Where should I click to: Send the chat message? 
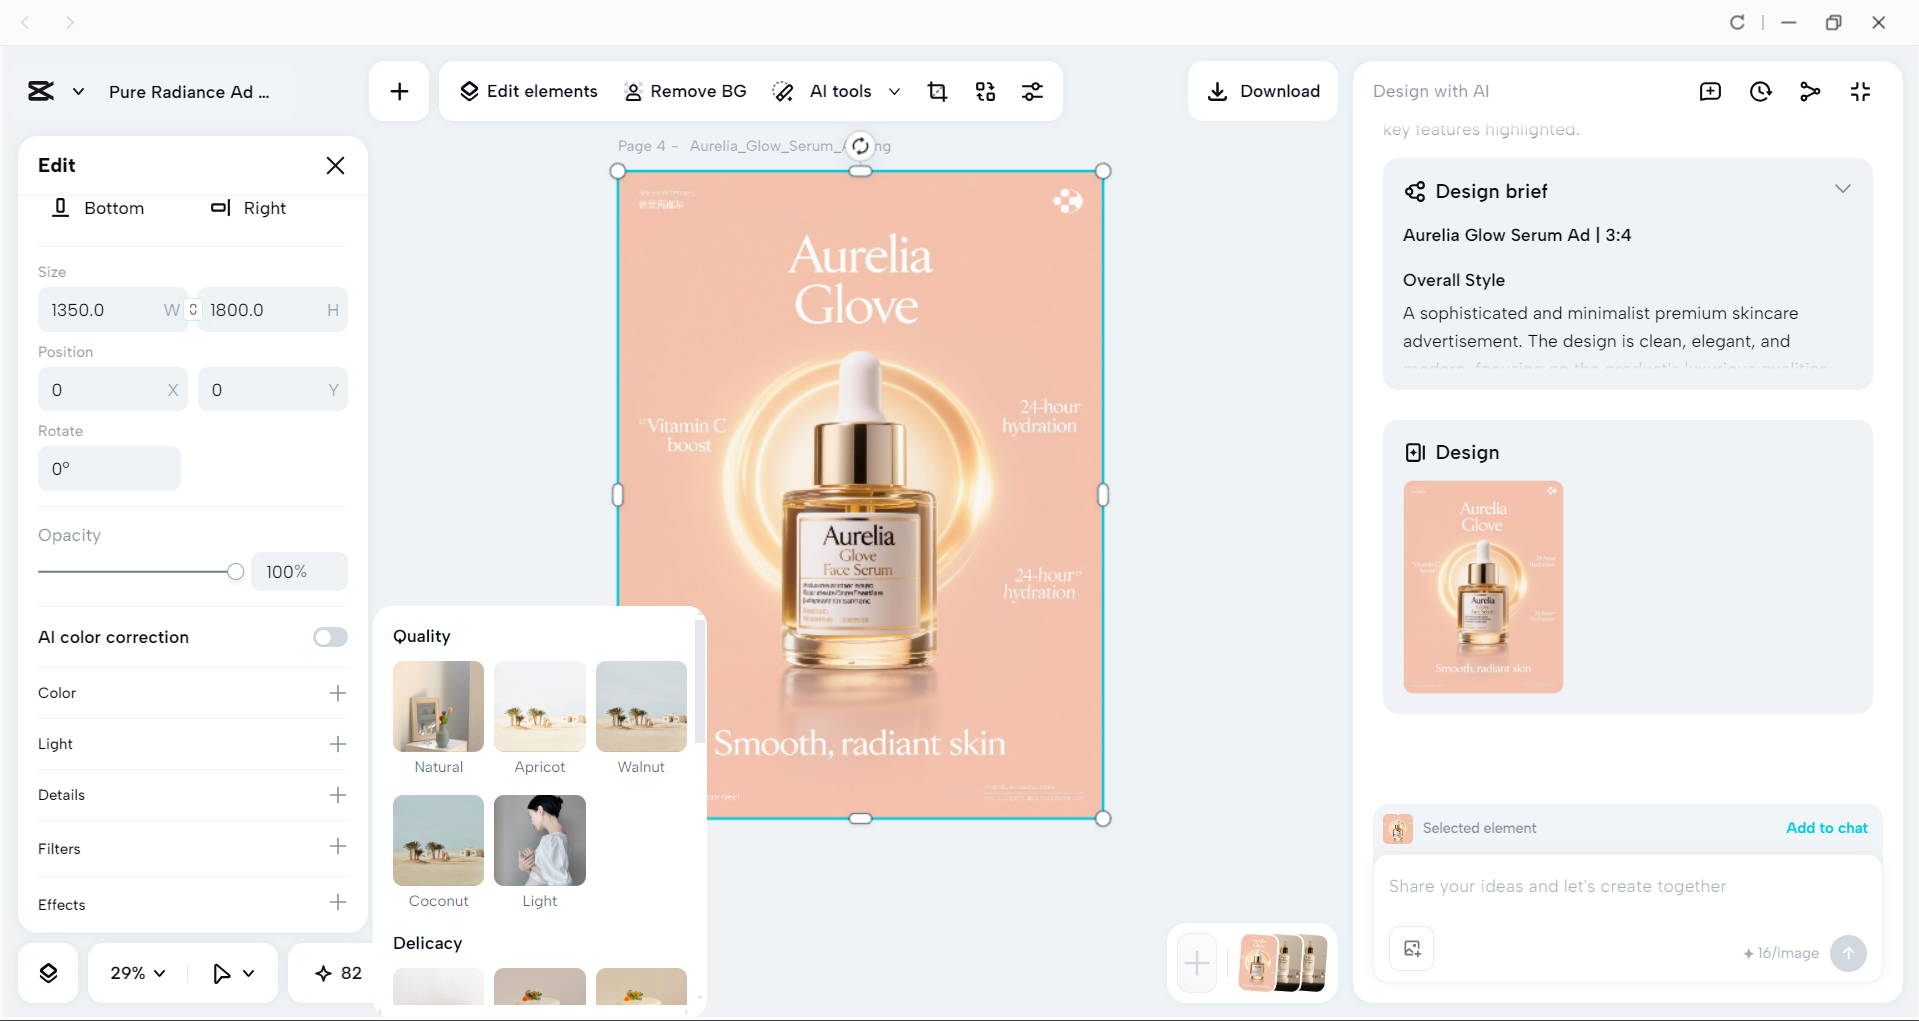point(1848,953)
